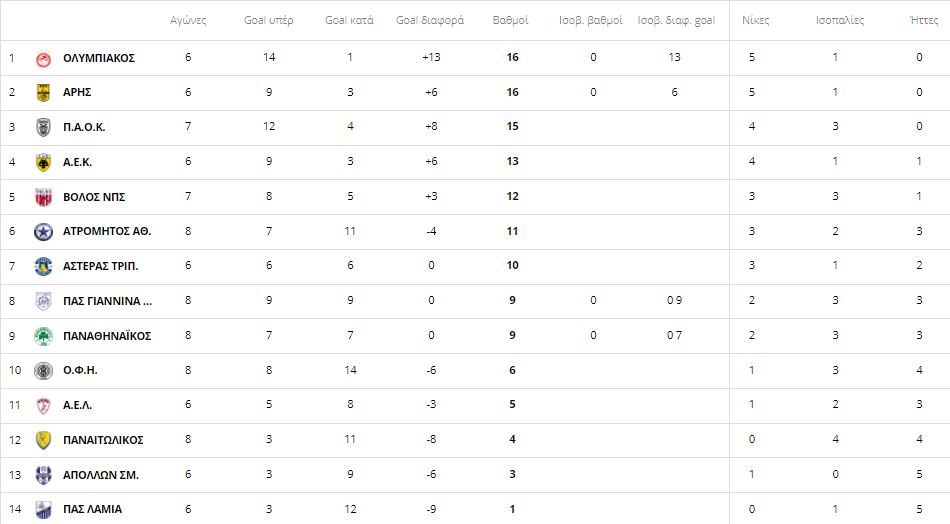Click the Aris team crest icon
This screenshot has width=950, height=524.
tap(43, 93)
